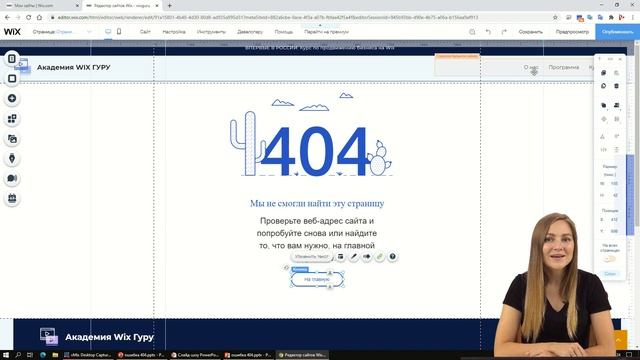Click the Y position field
Screen dimensions: 640x360
pyautogui.click(x=614, y=231)
